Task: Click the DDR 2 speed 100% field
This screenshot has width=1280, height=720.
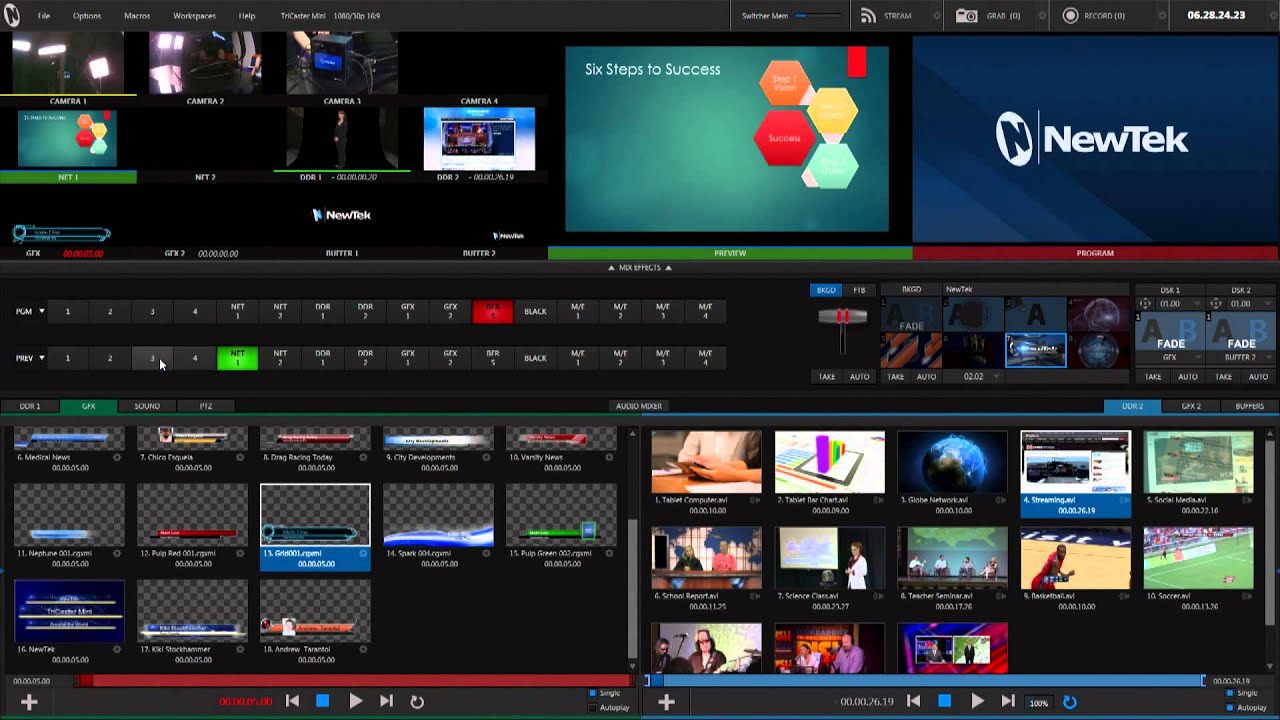Action: click(1039, 703)
